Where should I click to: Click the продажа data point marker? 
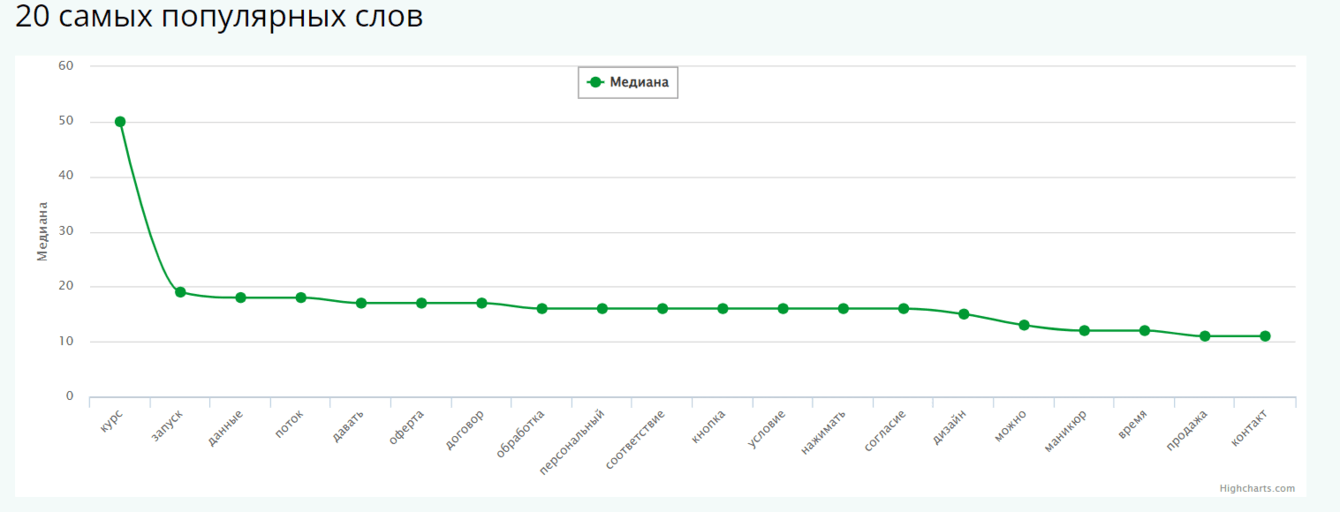click(x=1205, y=336)
